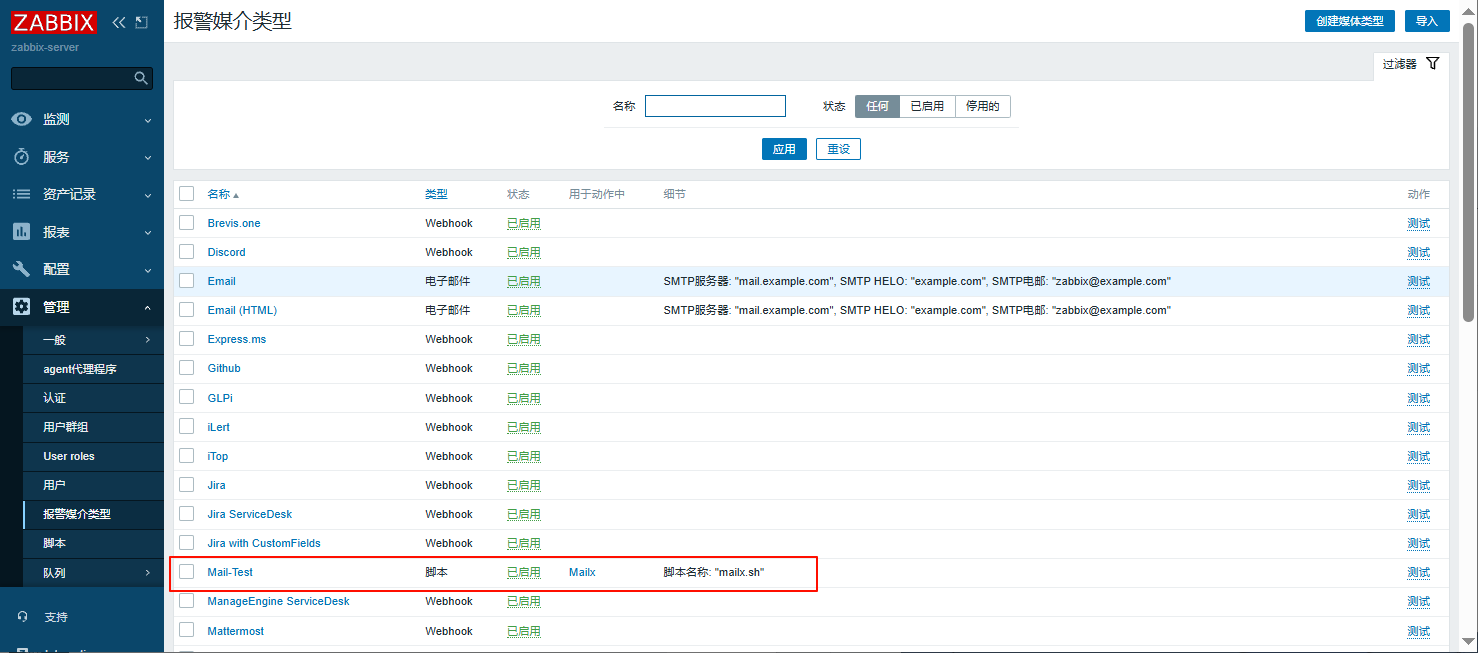Screen dimensions: 1478x653
Task: Click the search magnifier icon in sidebar
Action: click(x=141, y=78)
